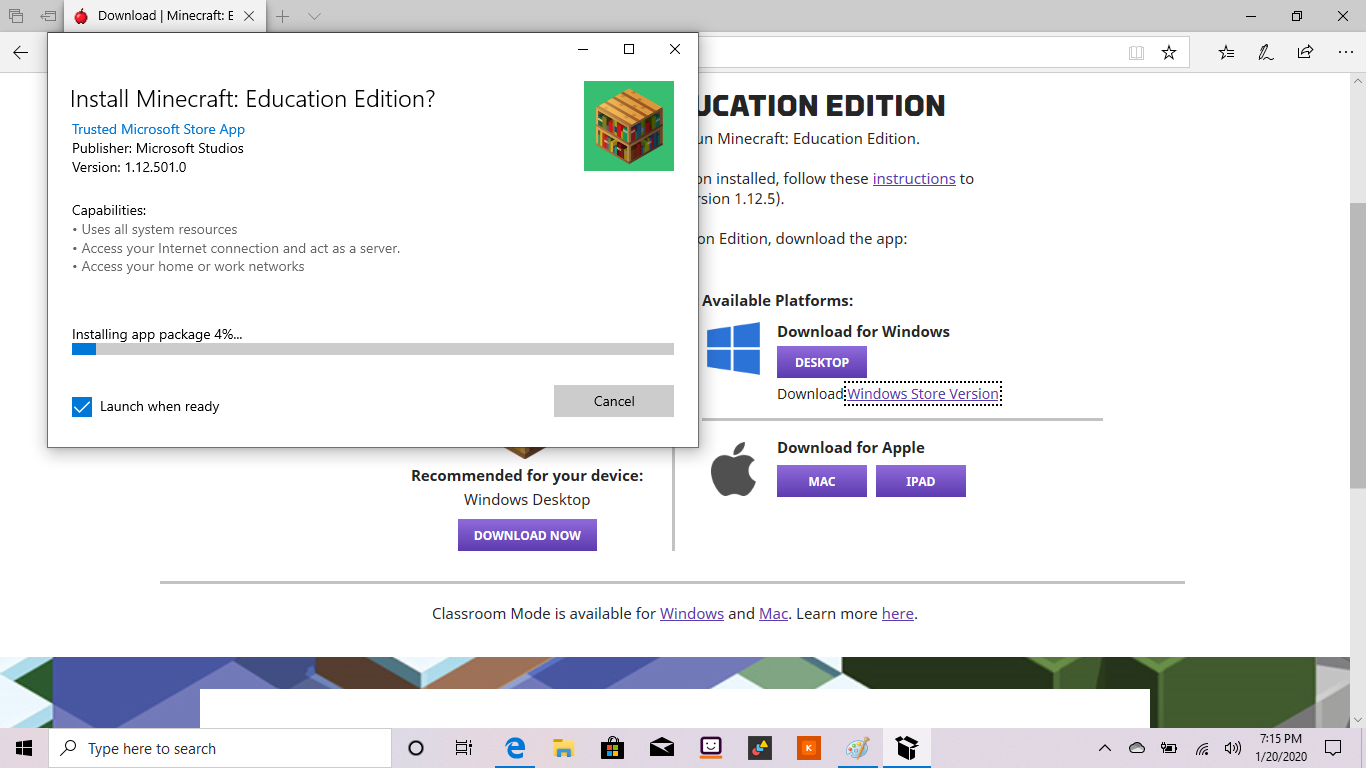The width and height of the screenshot is (1366, 768).
Task: Click the Apple logo icon on page
Action: [734, 470]
